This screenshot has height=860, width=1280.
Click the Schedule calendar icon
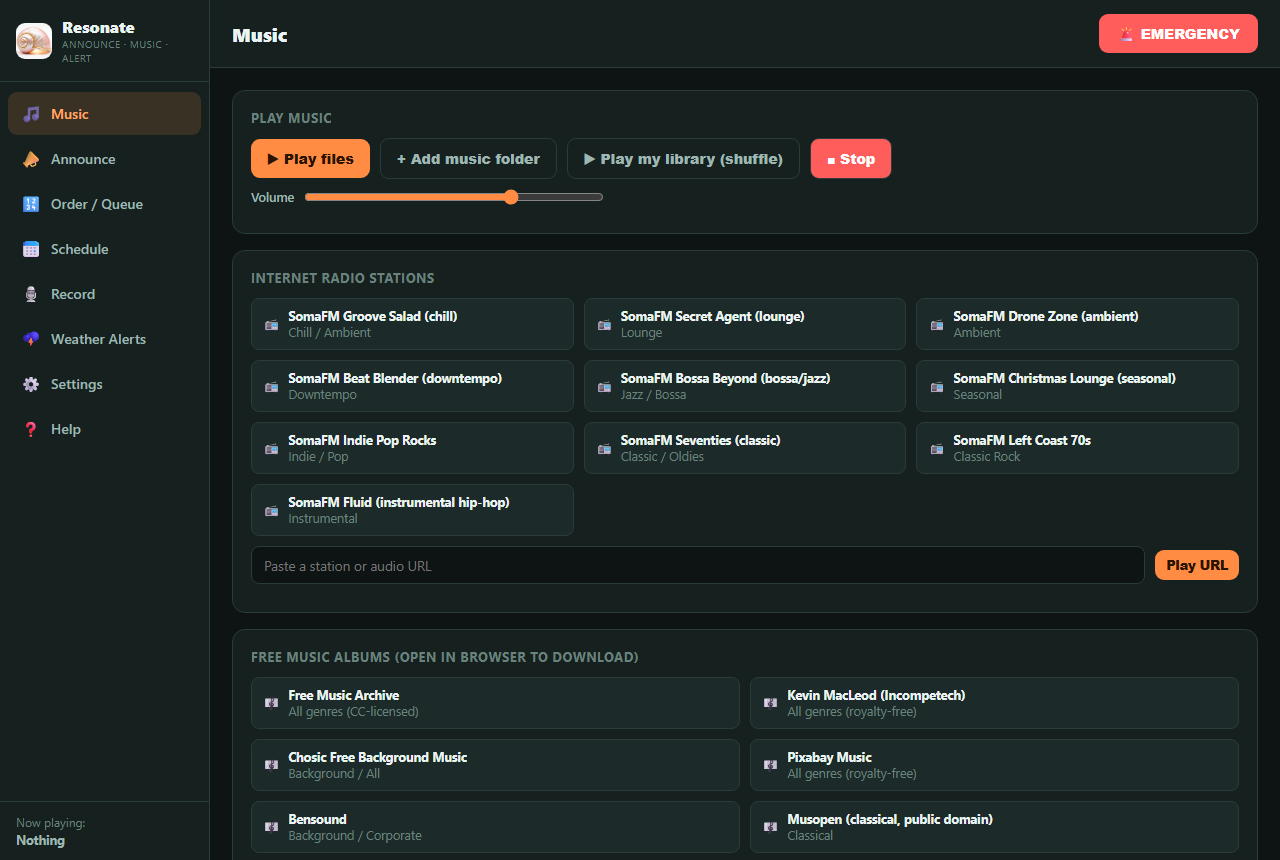click(32, 249)
